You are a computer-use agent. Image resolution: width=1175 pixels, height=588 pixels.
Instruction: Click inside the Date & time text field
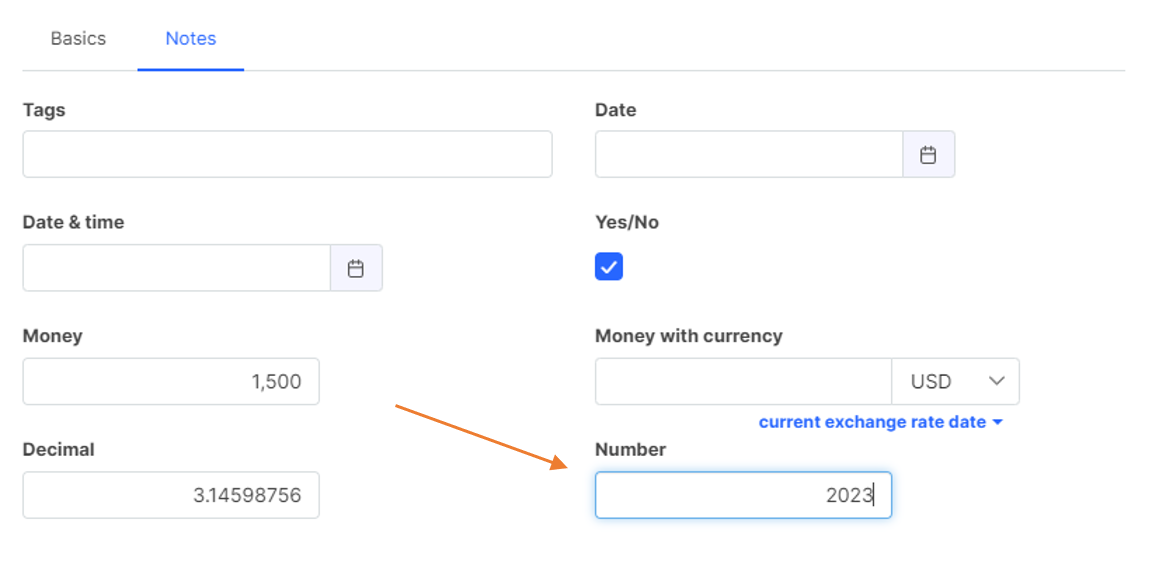(177, 268)
